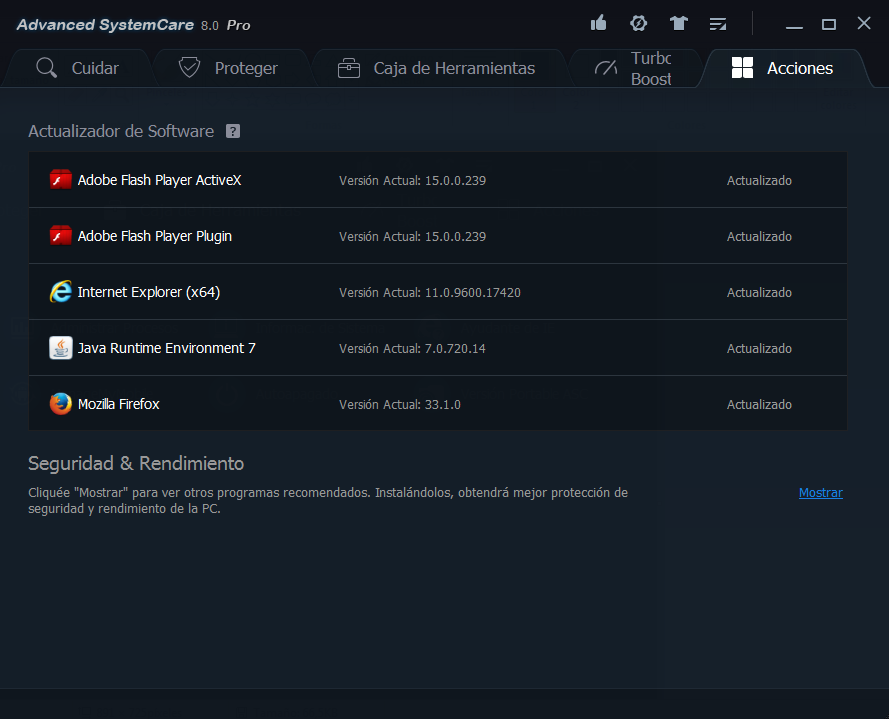Select the Acciones tab
The image size is (889, 719).
pos(783,68)
